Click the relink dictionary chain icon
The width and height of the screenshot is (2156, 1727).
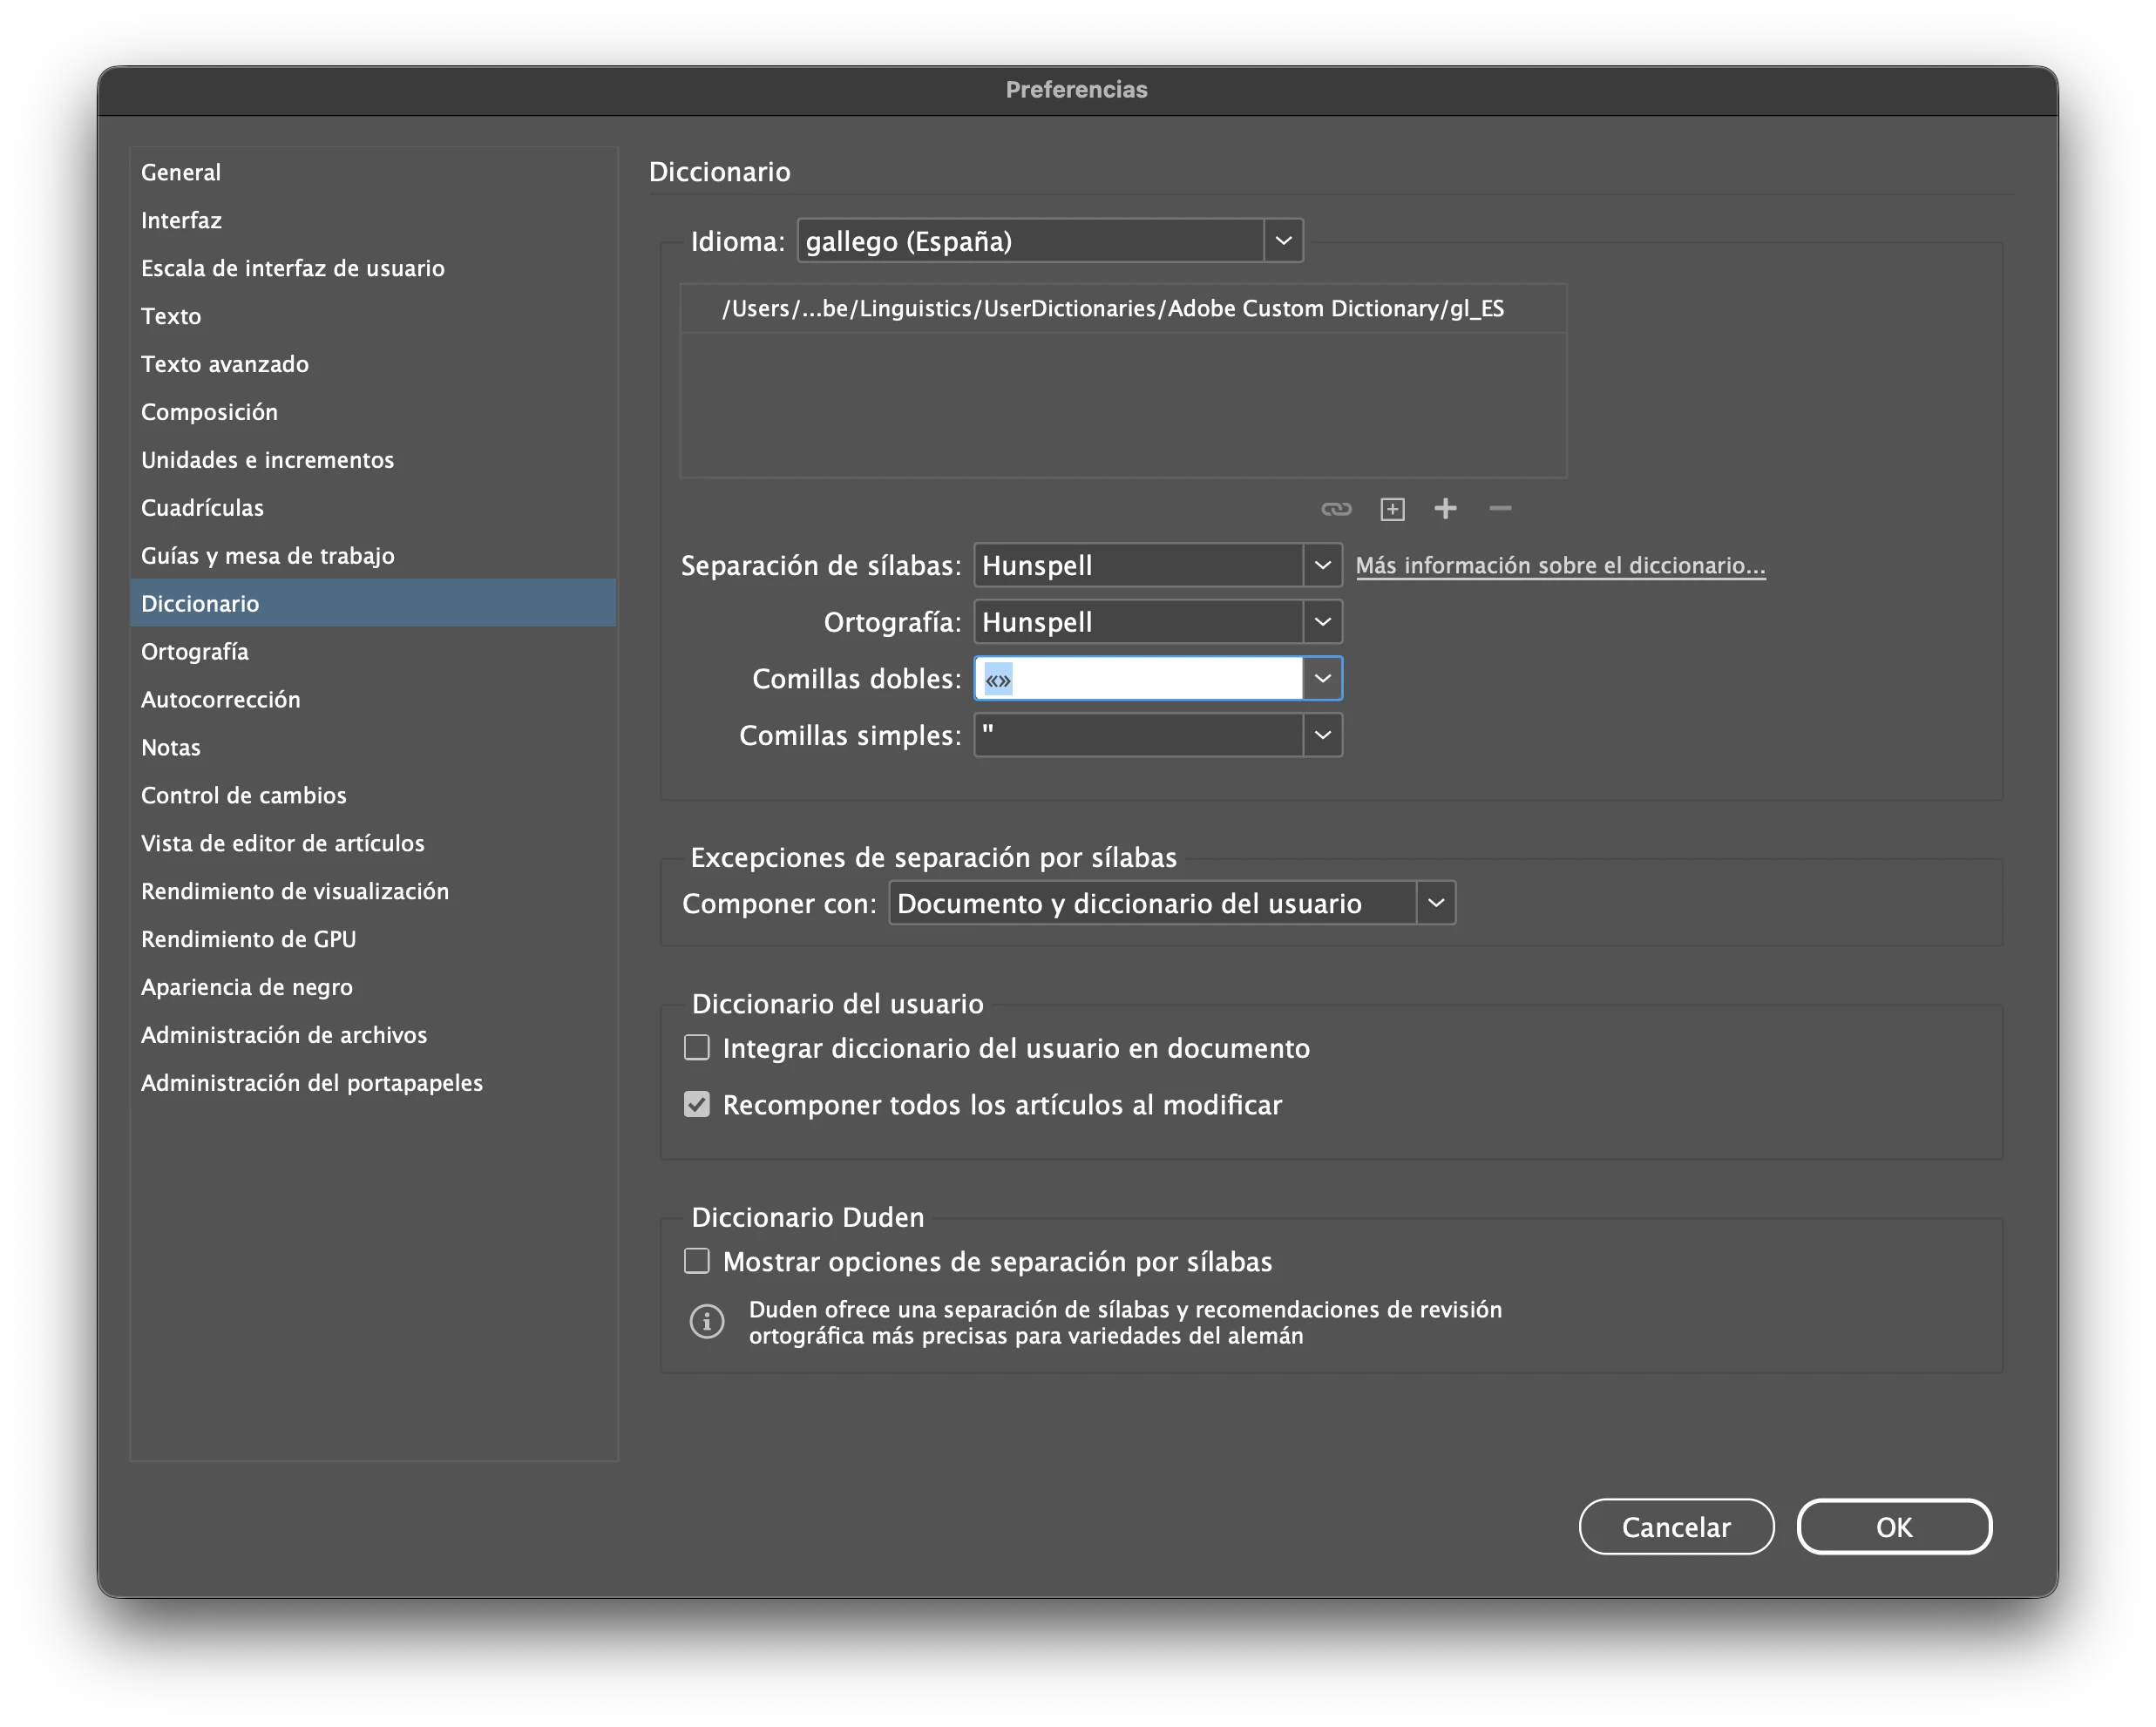click(x=1335, y=509)
